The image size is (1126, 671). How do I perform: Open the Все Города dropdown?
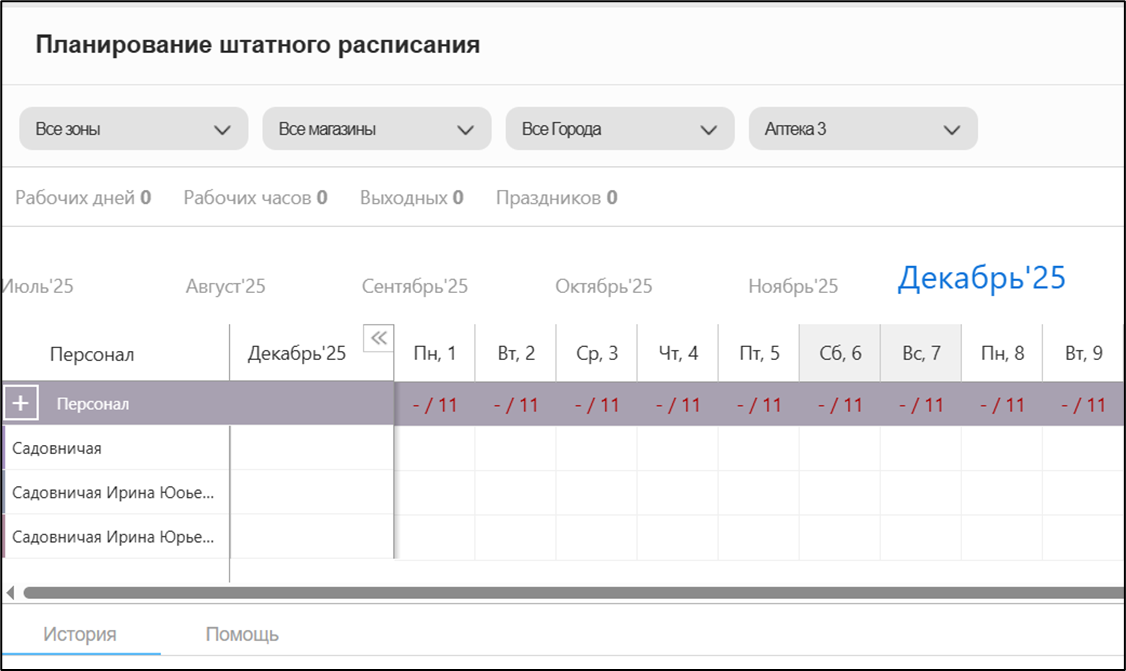[x=619, y=129]
